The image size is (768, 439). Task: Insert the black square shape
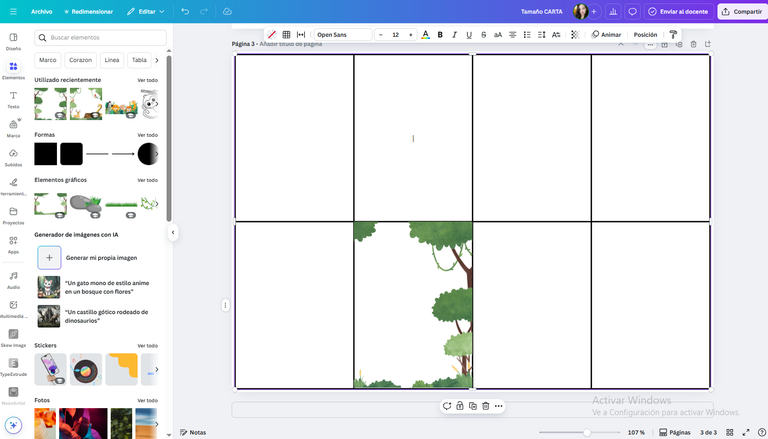46,154
